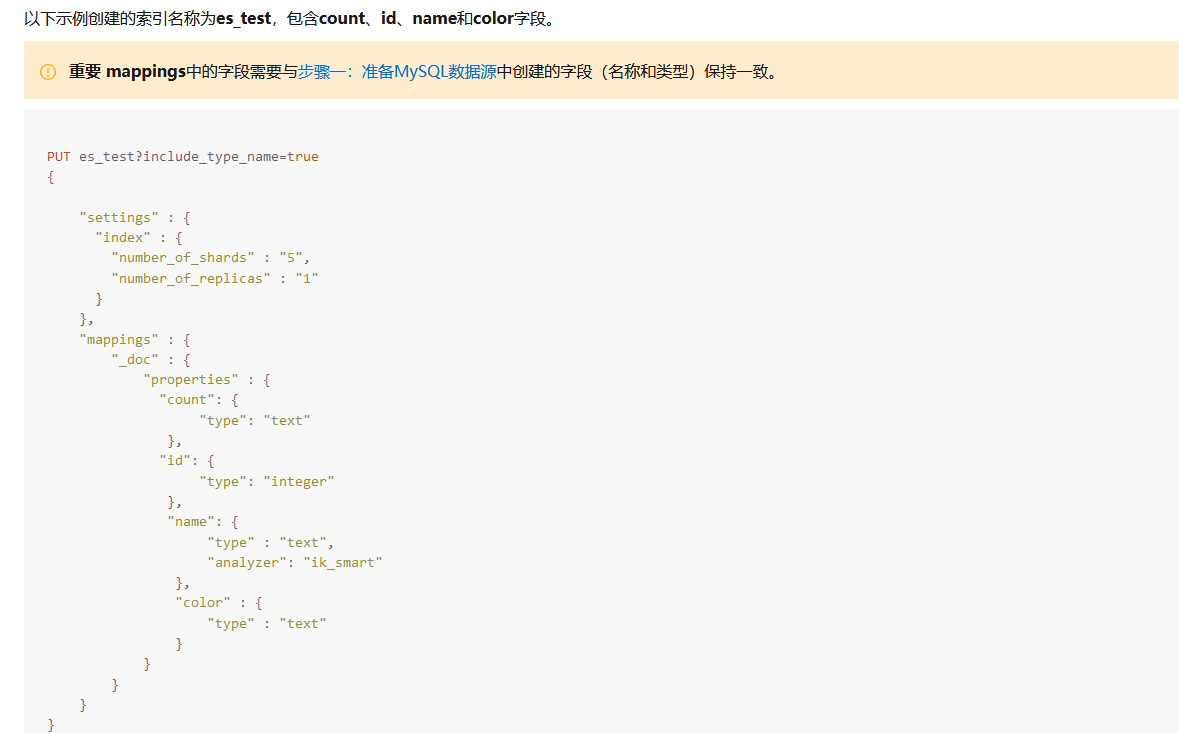The image size is (1179, 733).
Task: Select es_test?include_type_name=true request text
Action: tap(199, 156)
